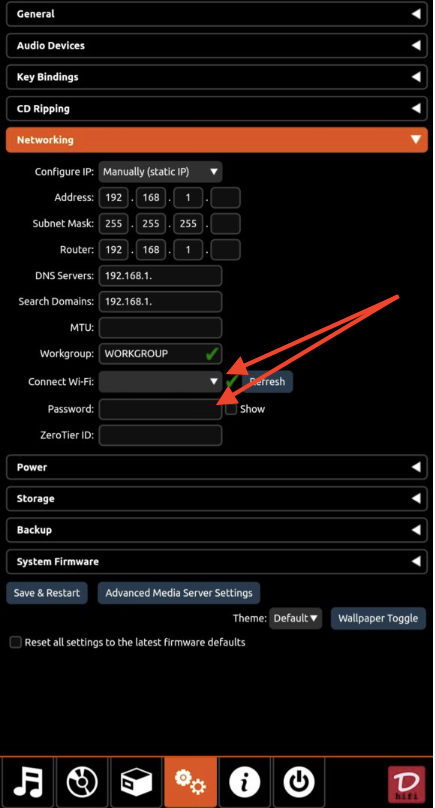Click the Save & Restart button
Viewport: 435px width, 808px height.
[47, 593]
